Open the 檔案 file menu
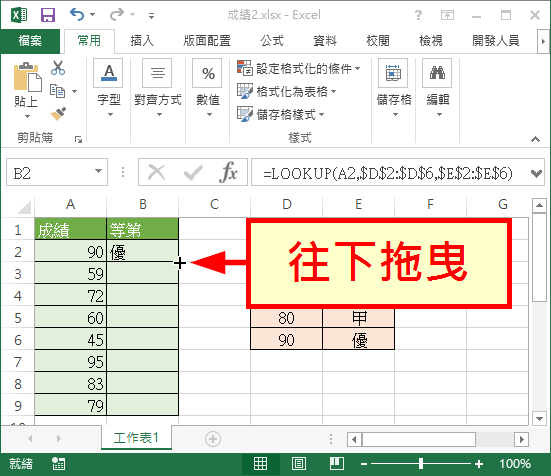Viewport: 551px width, 476px height. click(x=30, y=41)
